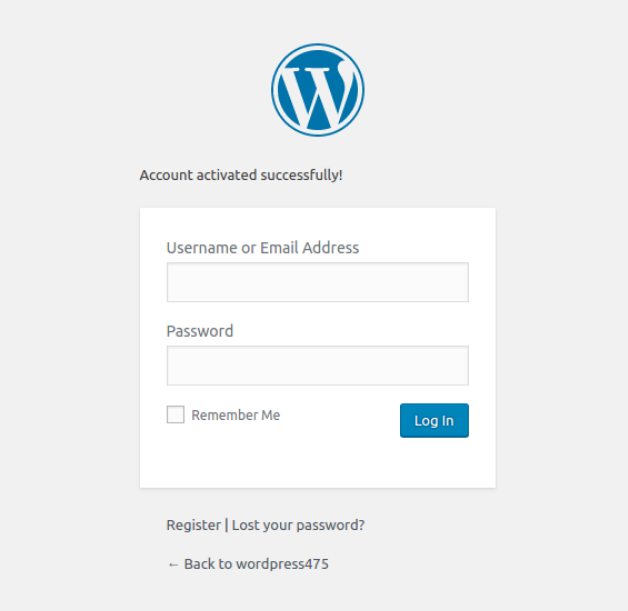Click the white W letter in the logo

point(317,88)
